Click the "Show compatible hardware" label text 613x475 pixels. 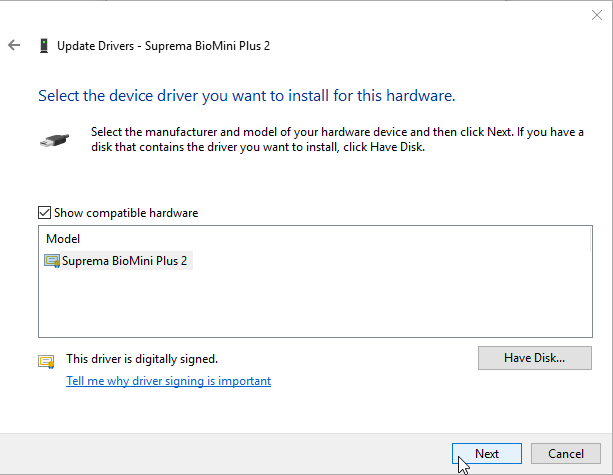[126, 213]
